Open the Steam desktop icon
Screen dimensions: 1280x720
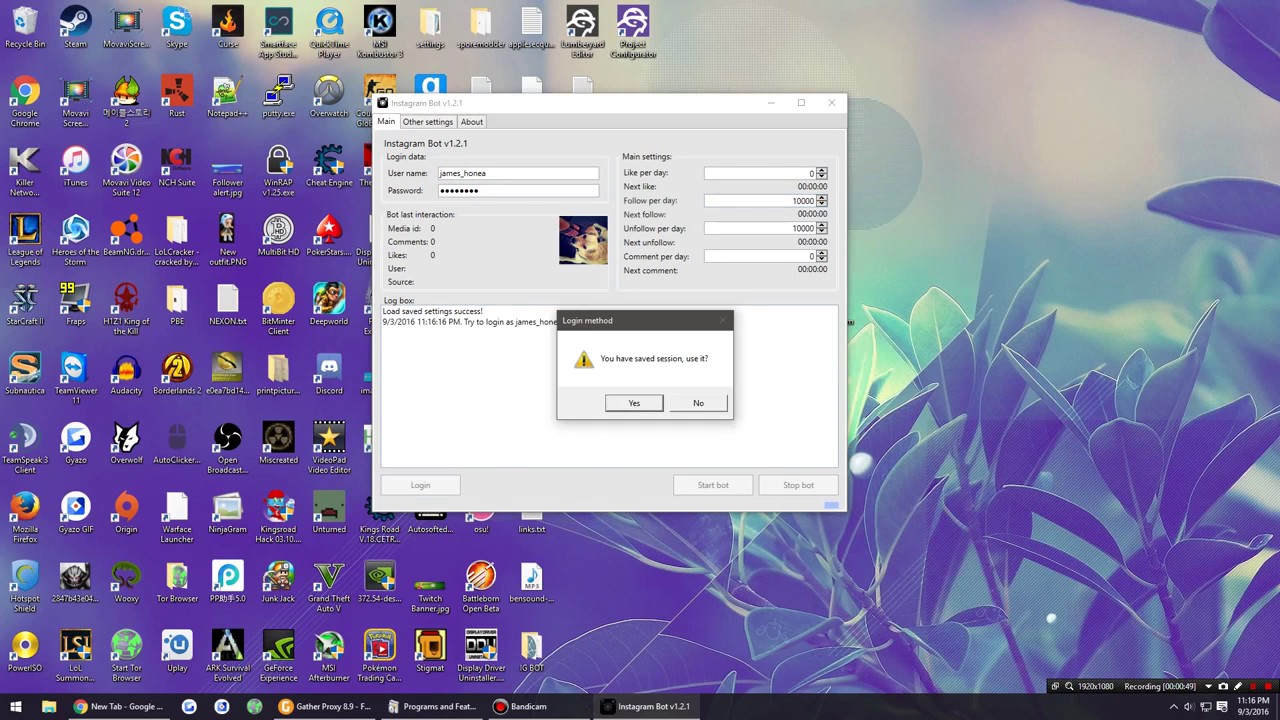pyautogui.click(x=75, y=28)
